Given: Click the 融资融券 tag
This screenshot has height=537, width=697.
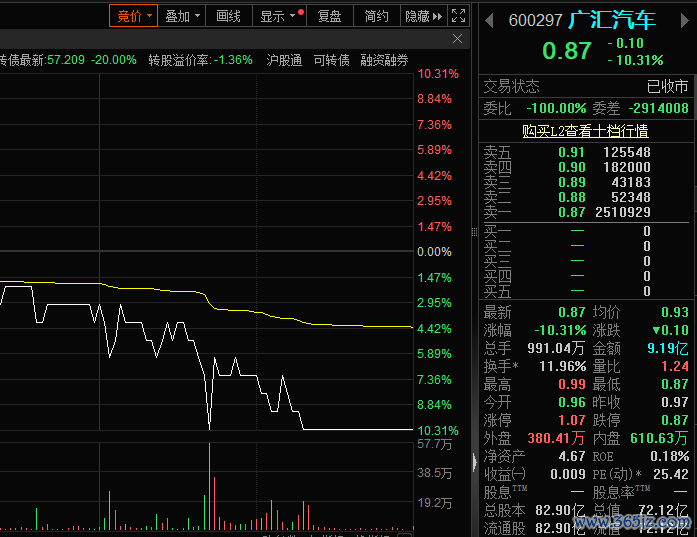Looking at the screenshot, I should 384,60.
